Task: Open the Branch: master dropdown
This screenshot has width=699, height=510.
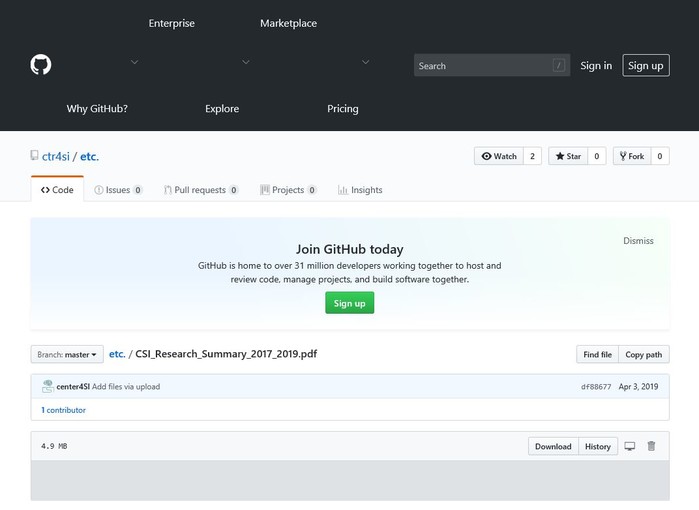Action: click(67, 354)
